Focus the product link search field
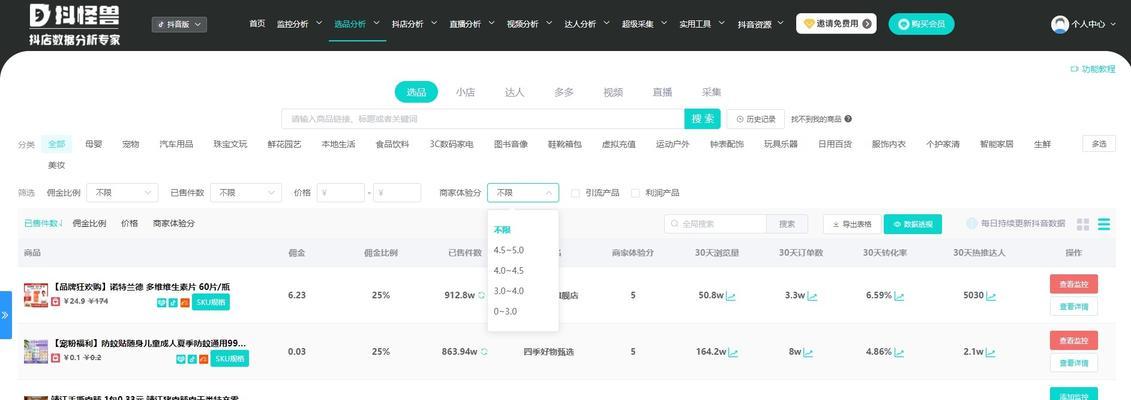This screenshot has height=400, width=1131. click(x=483, y=119)
